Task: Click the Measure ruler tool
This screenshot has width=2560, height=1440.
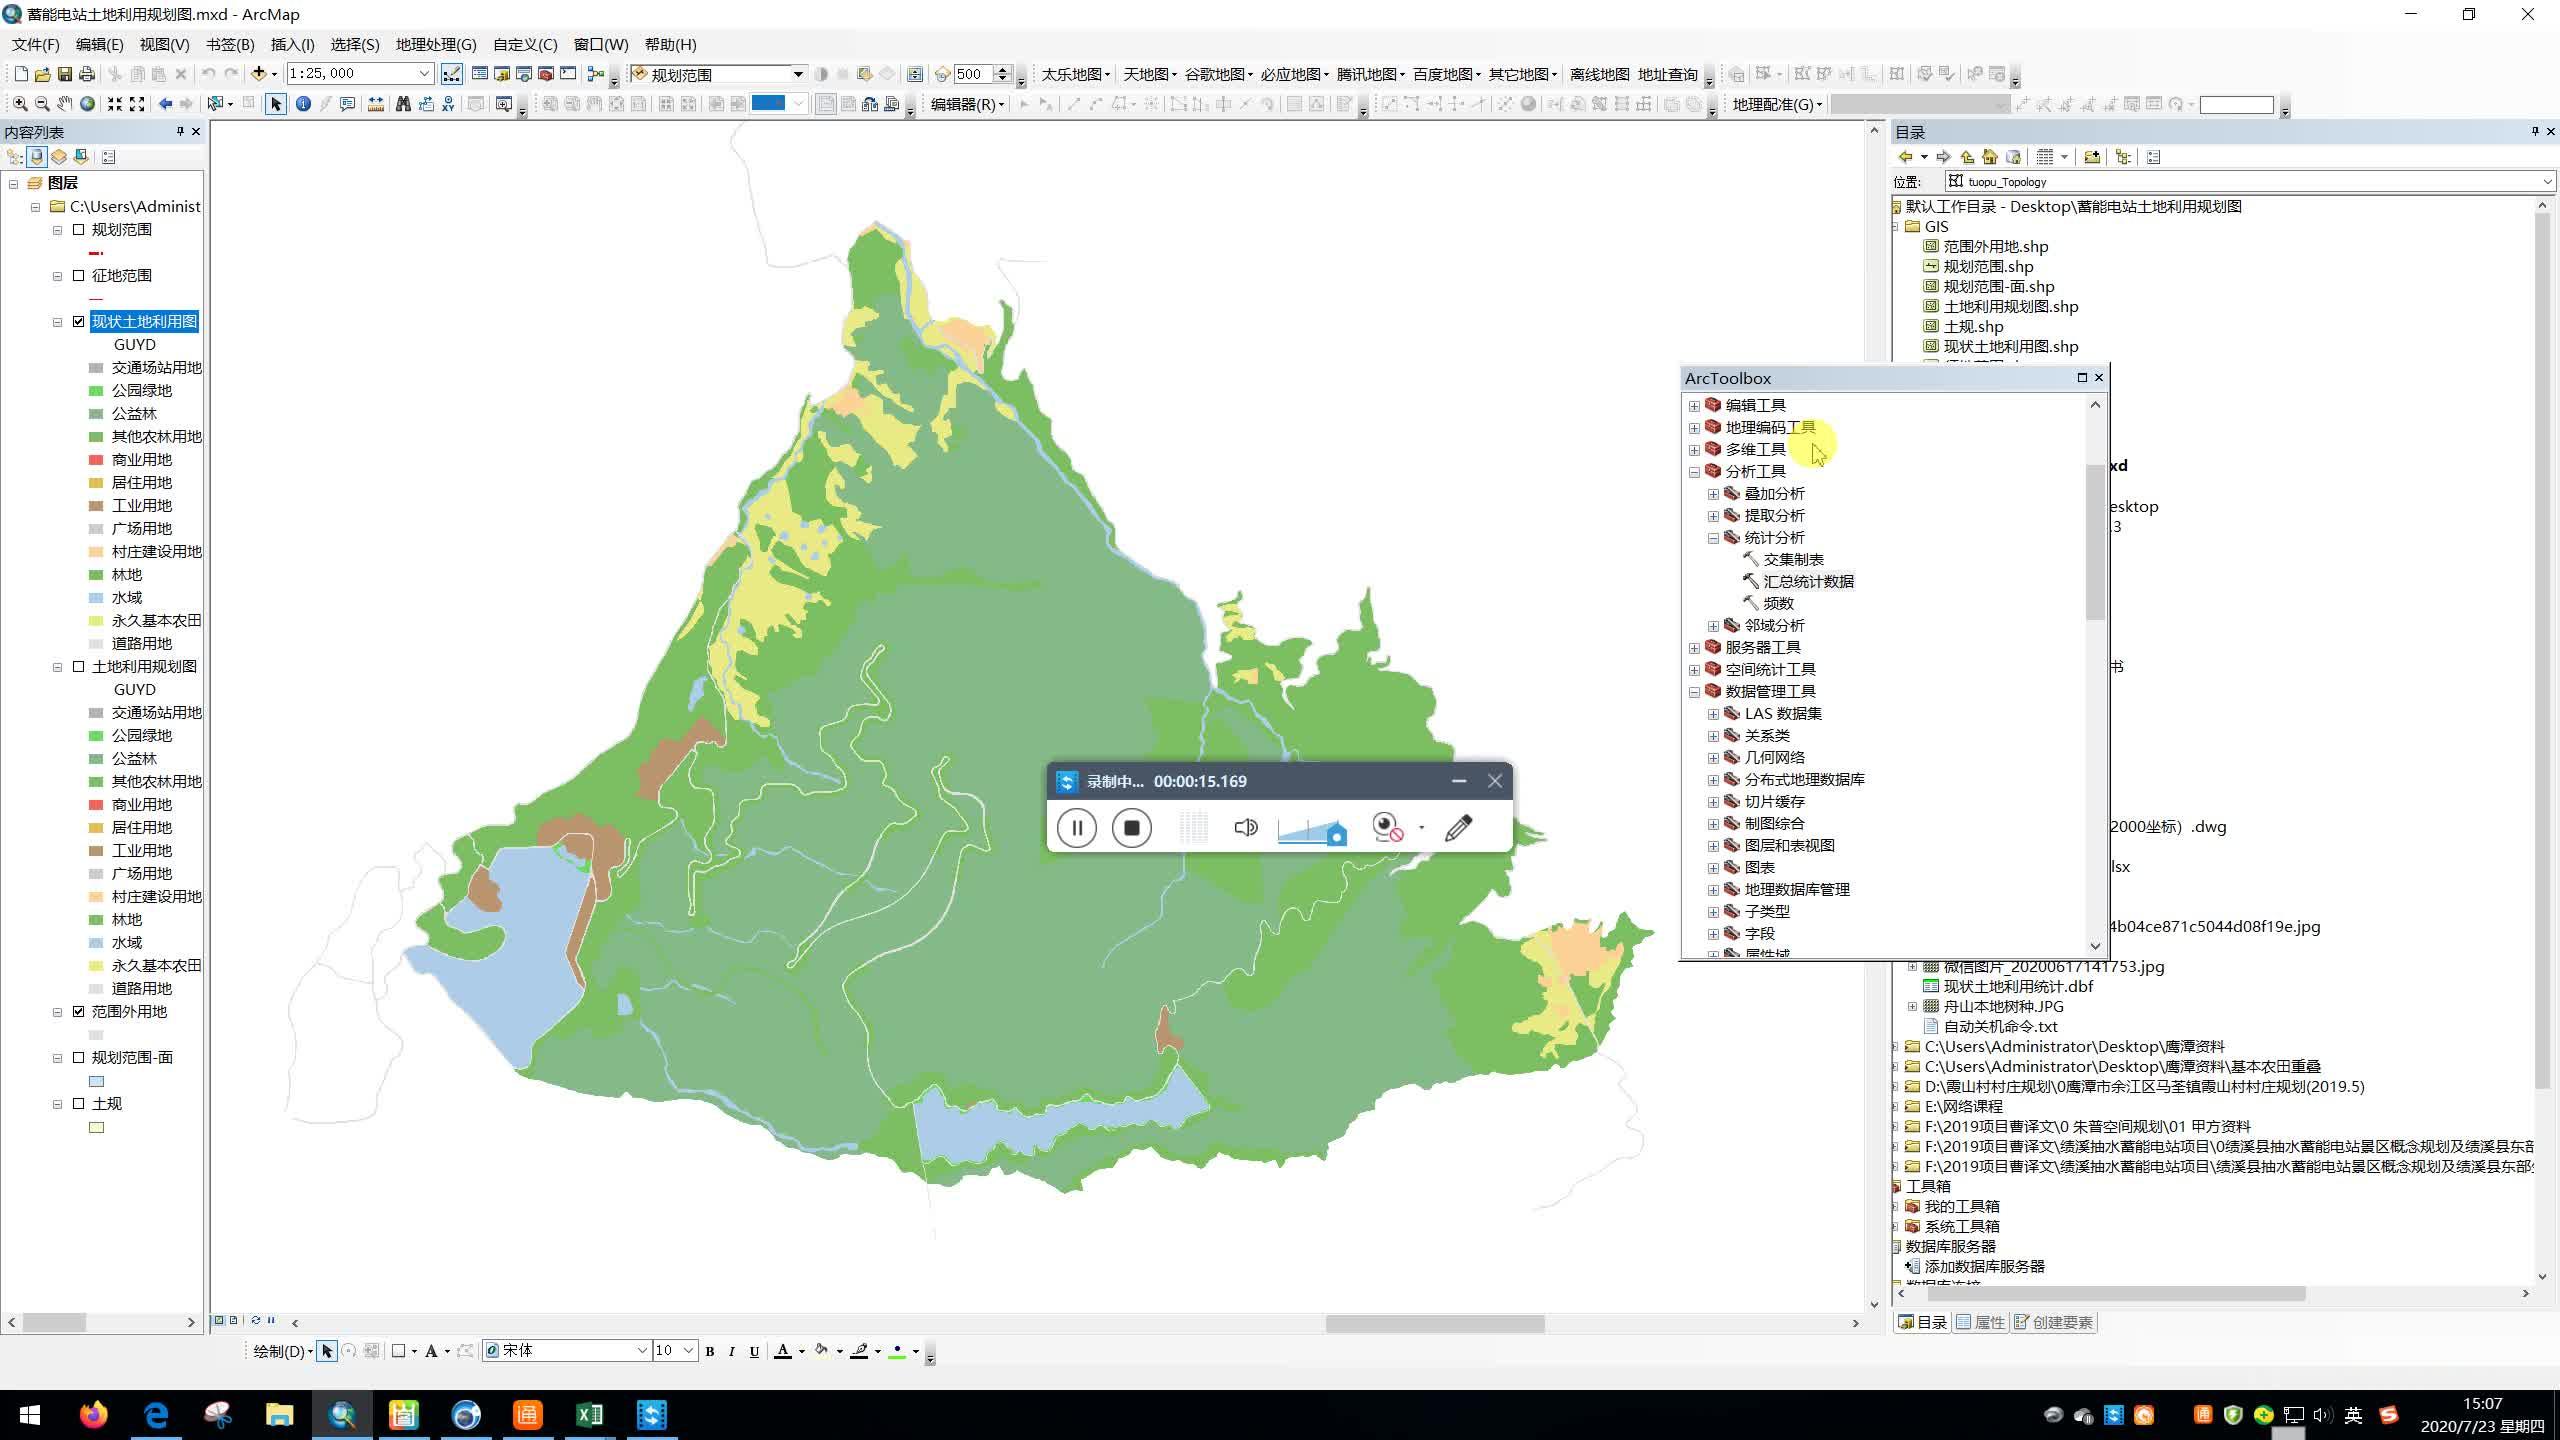Action: coord(376,104)
